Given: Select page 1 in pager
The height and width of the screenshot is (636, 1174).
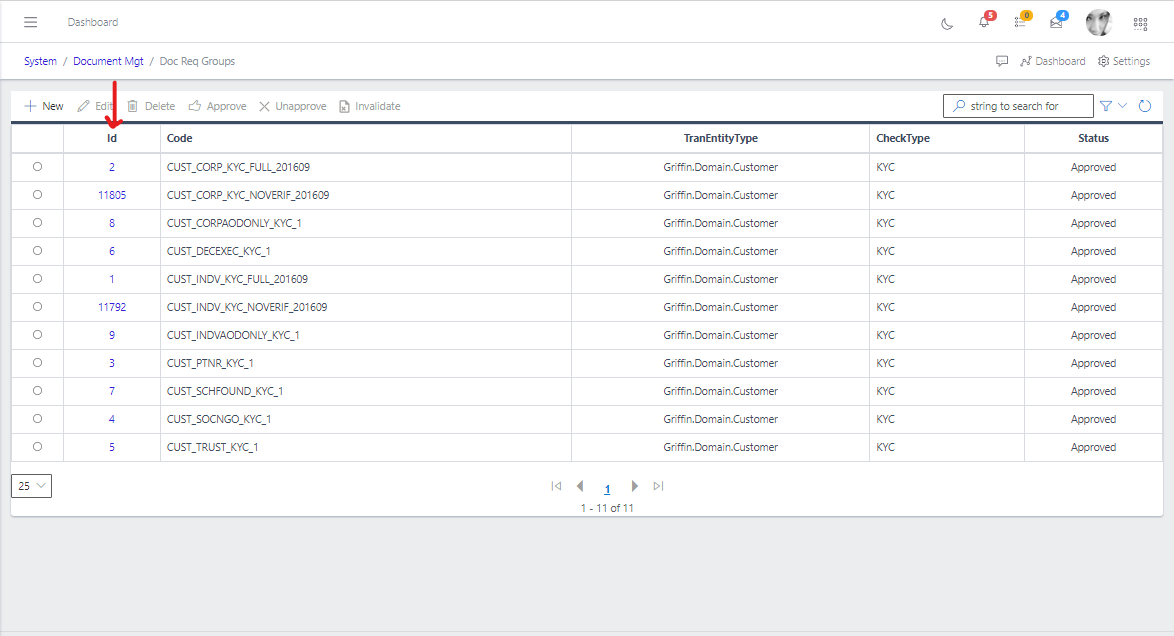Looking at the screenshot, I should (x=607, y=489).
